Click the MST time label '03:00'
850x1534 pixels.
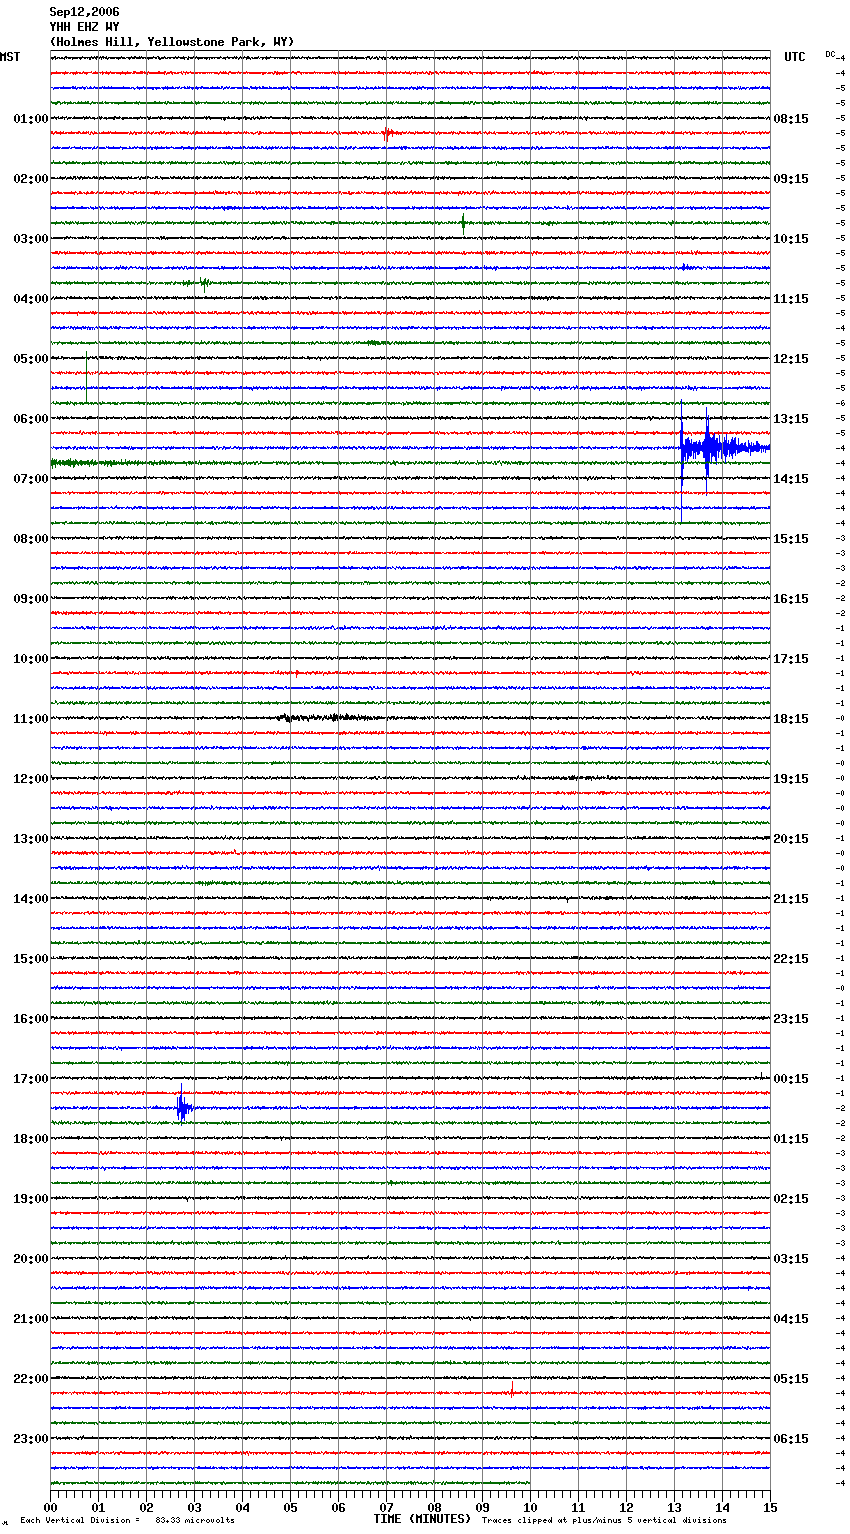(x=31, y=239)
